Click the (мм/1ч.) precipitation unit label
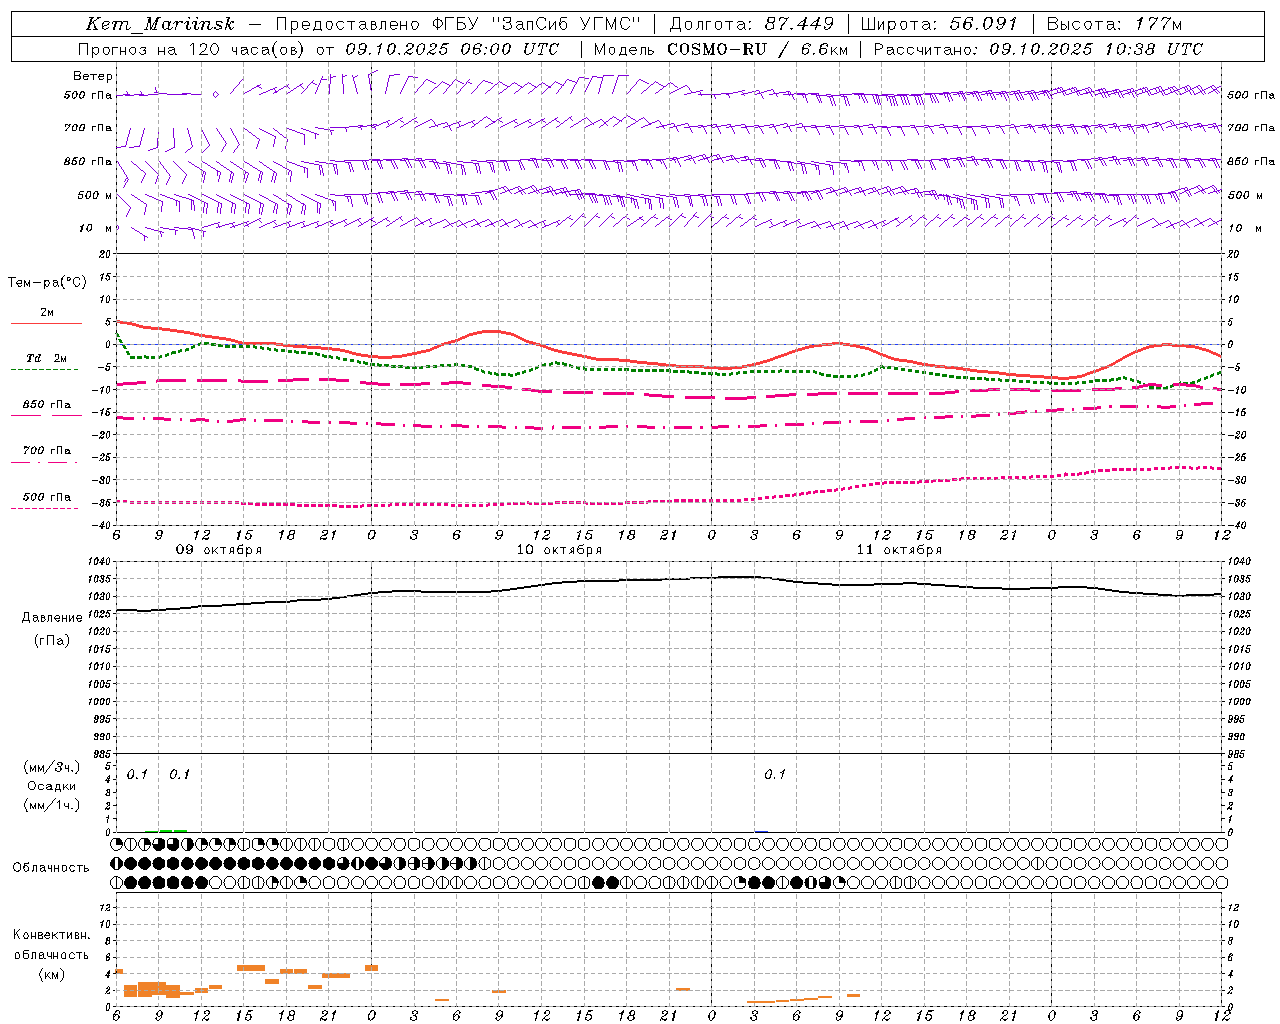This screenshot has width=1280, height=1024. [x=52, y=805]
